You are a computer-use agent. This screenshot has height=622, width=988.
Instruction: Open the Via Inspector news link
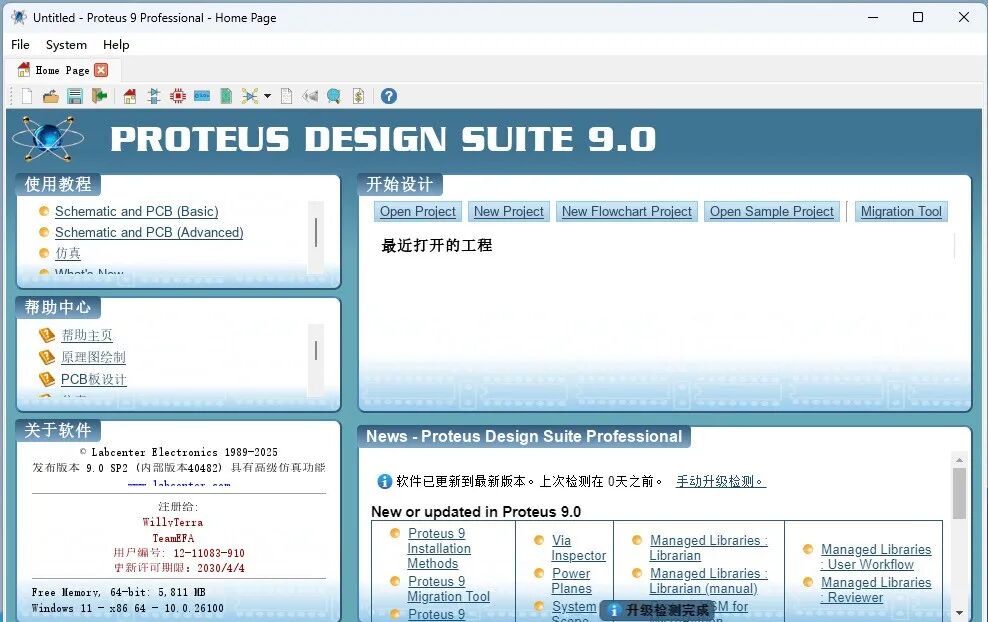click(578, 548)
